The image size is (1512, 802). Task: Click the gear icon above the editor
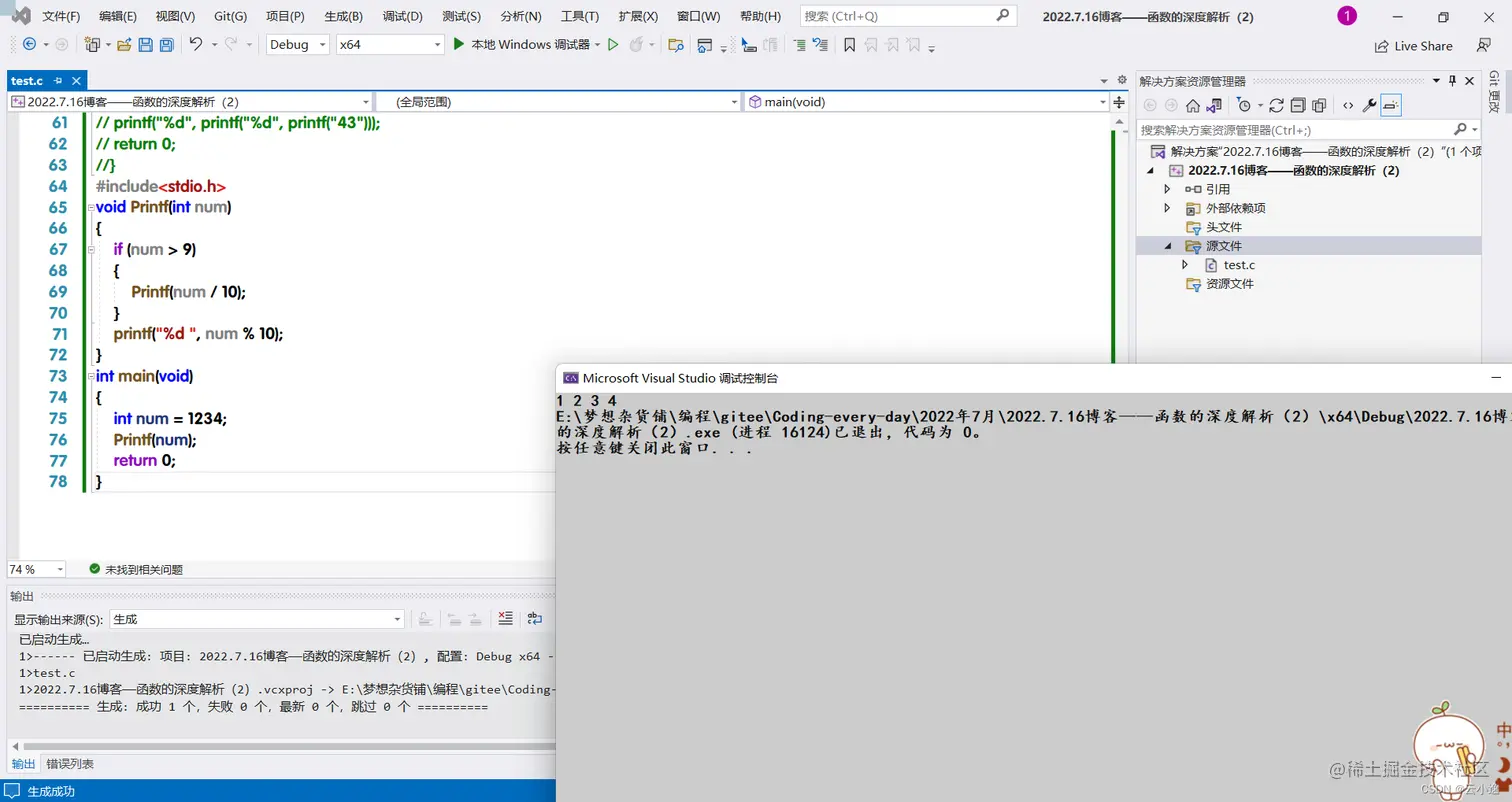1120,80
